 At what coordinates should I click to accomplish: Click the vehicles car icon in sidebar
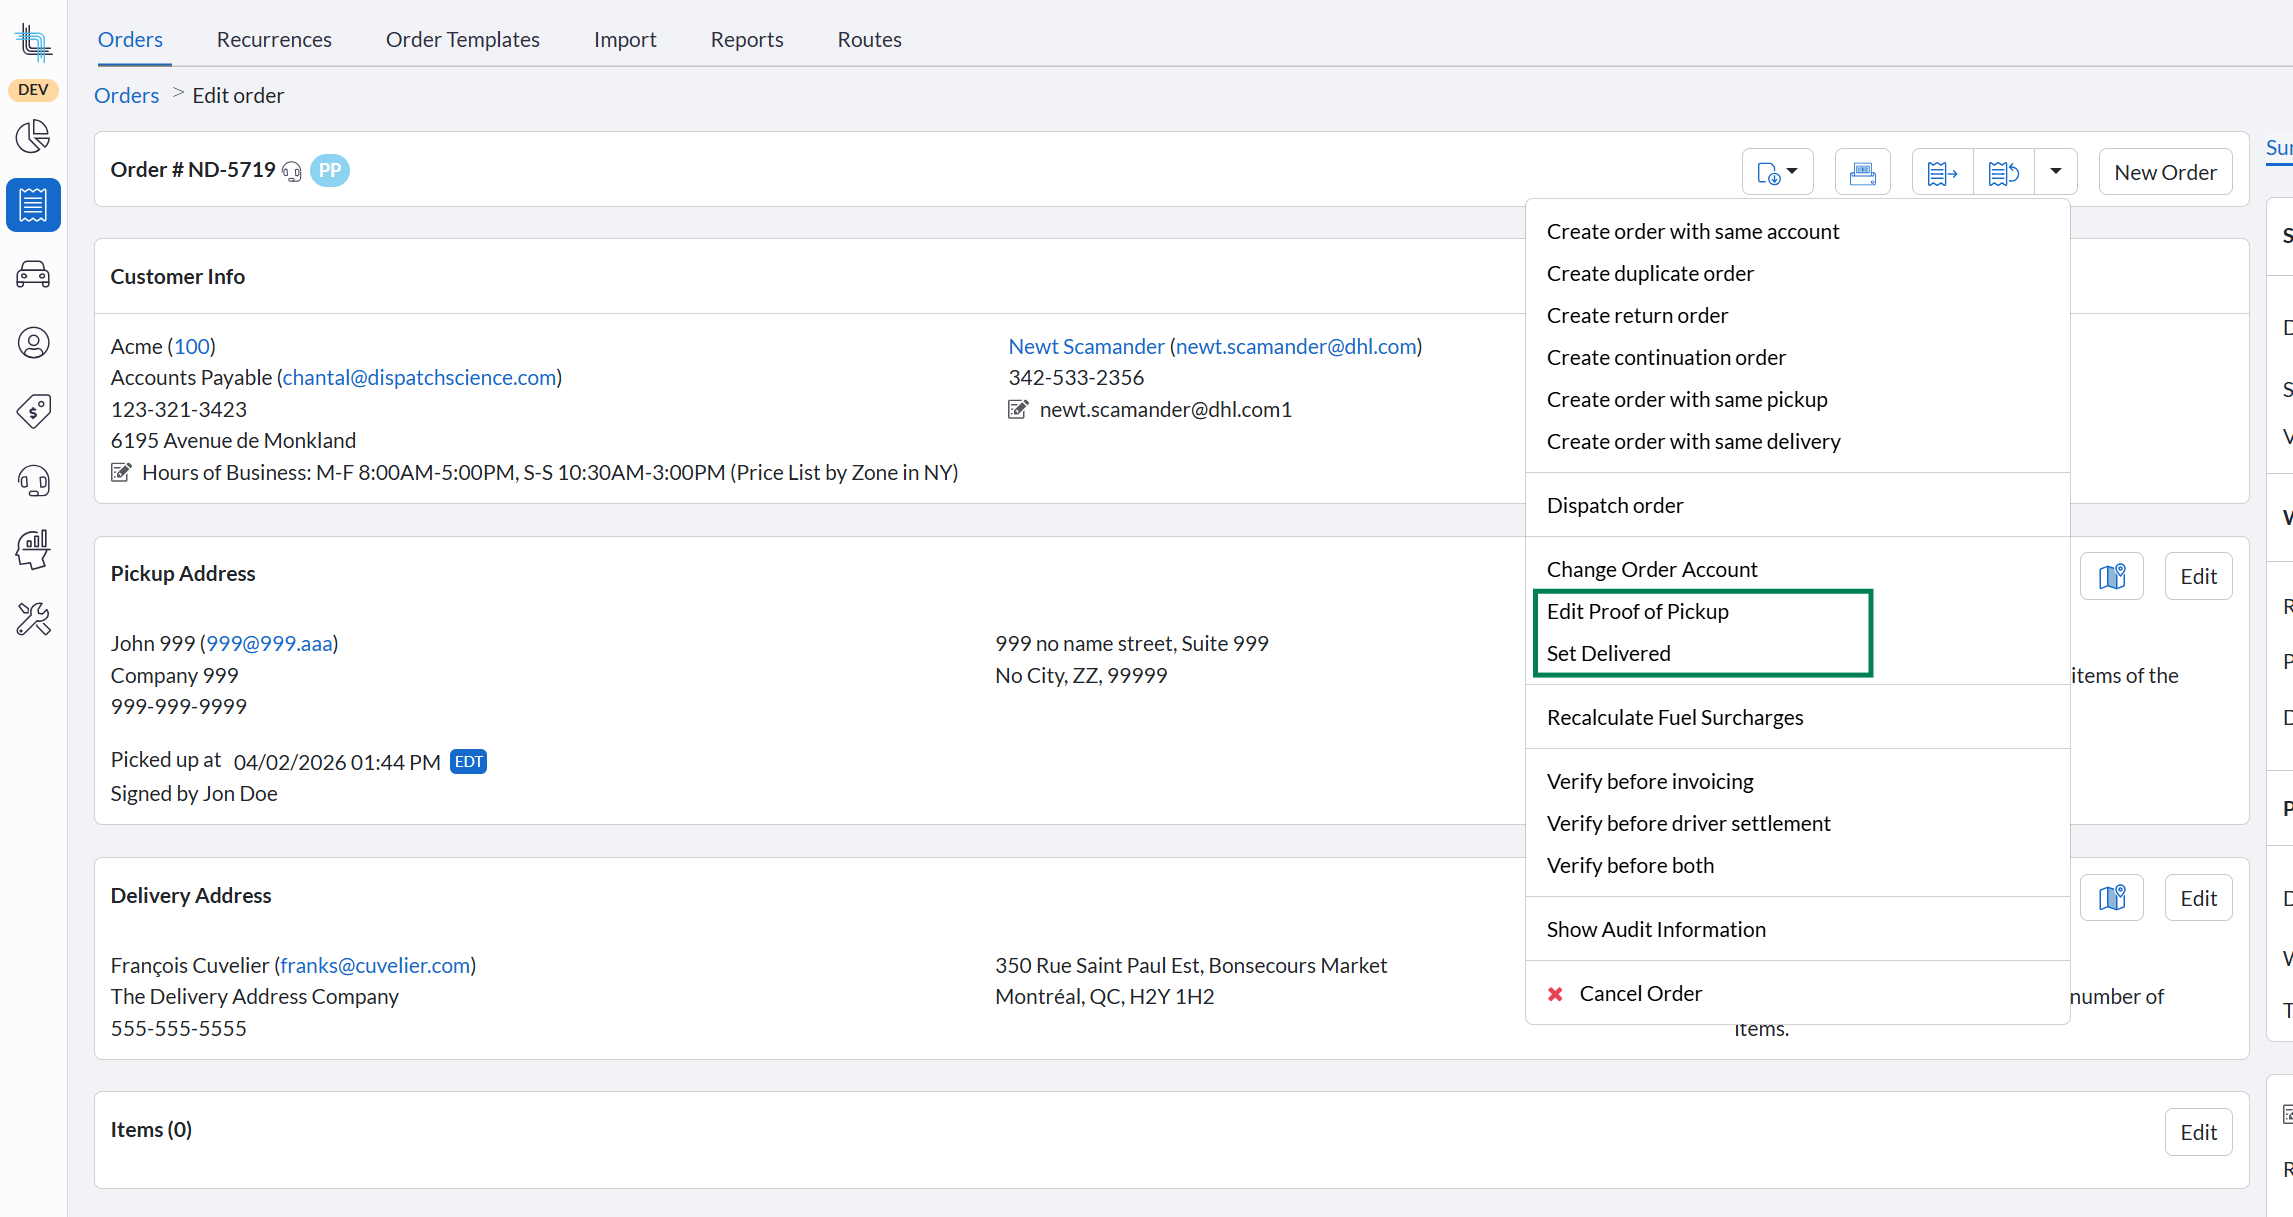pyautogui.click(x=33, y=274)
